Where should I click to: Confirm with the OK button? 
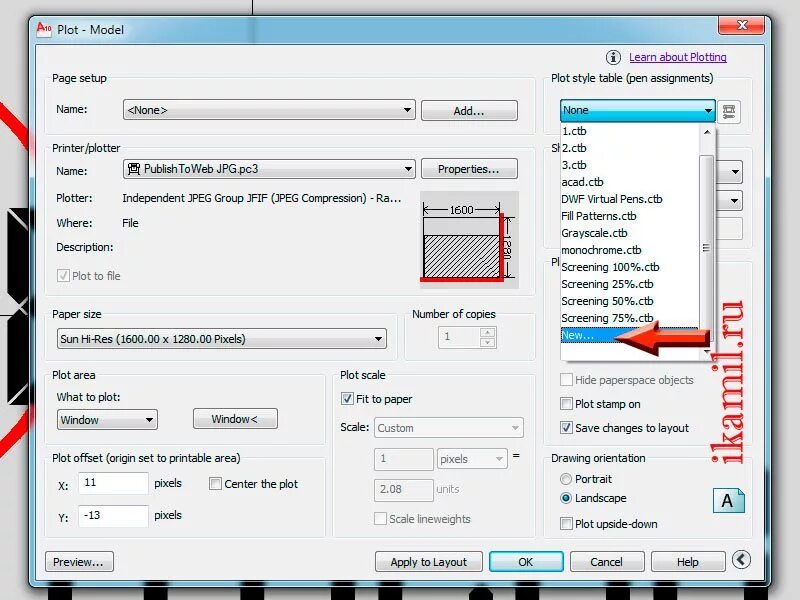pos(526,562)
